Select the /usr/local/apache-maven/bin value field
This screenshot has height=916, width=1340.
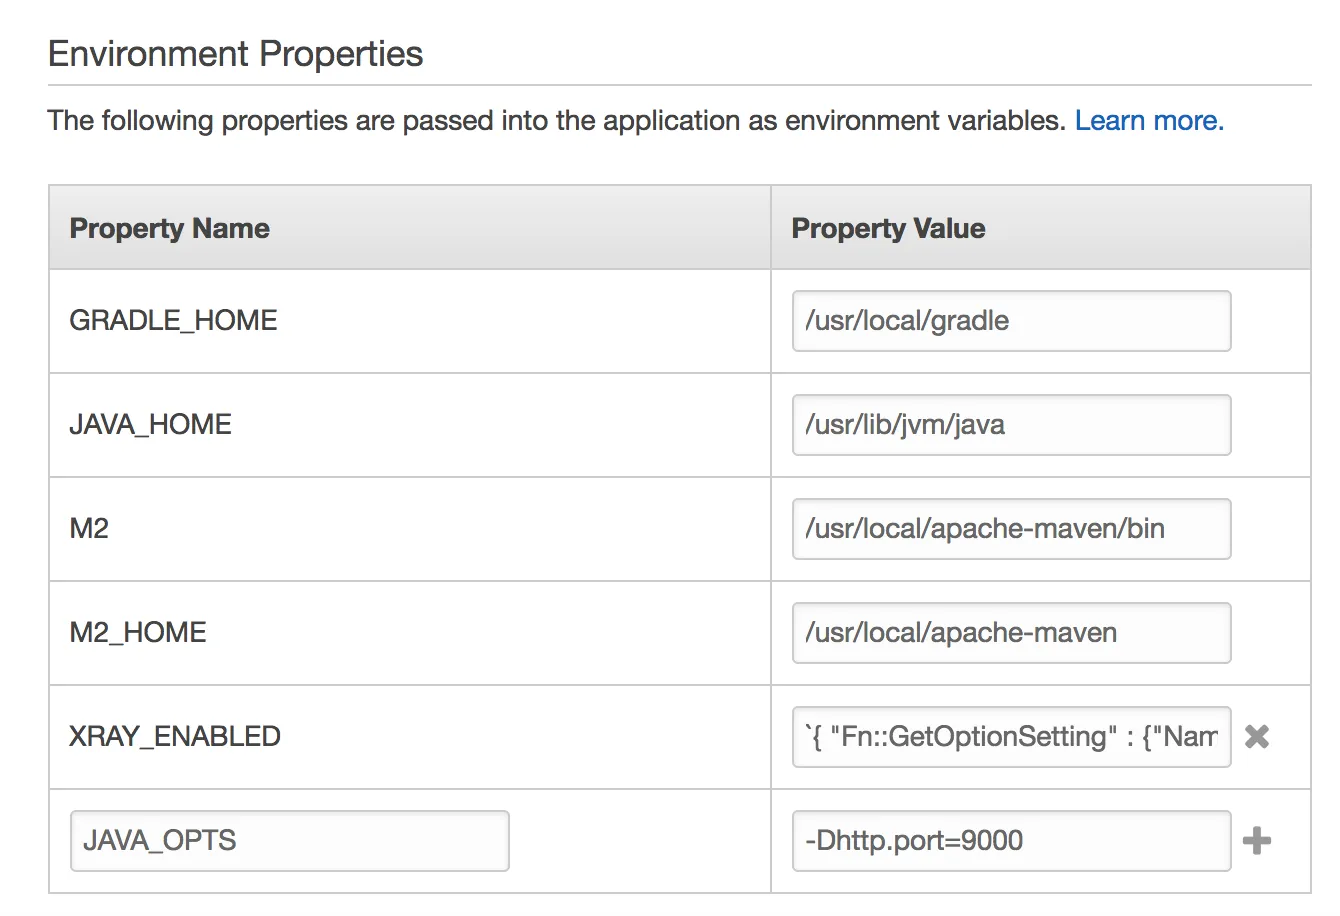coord(1011,529)
